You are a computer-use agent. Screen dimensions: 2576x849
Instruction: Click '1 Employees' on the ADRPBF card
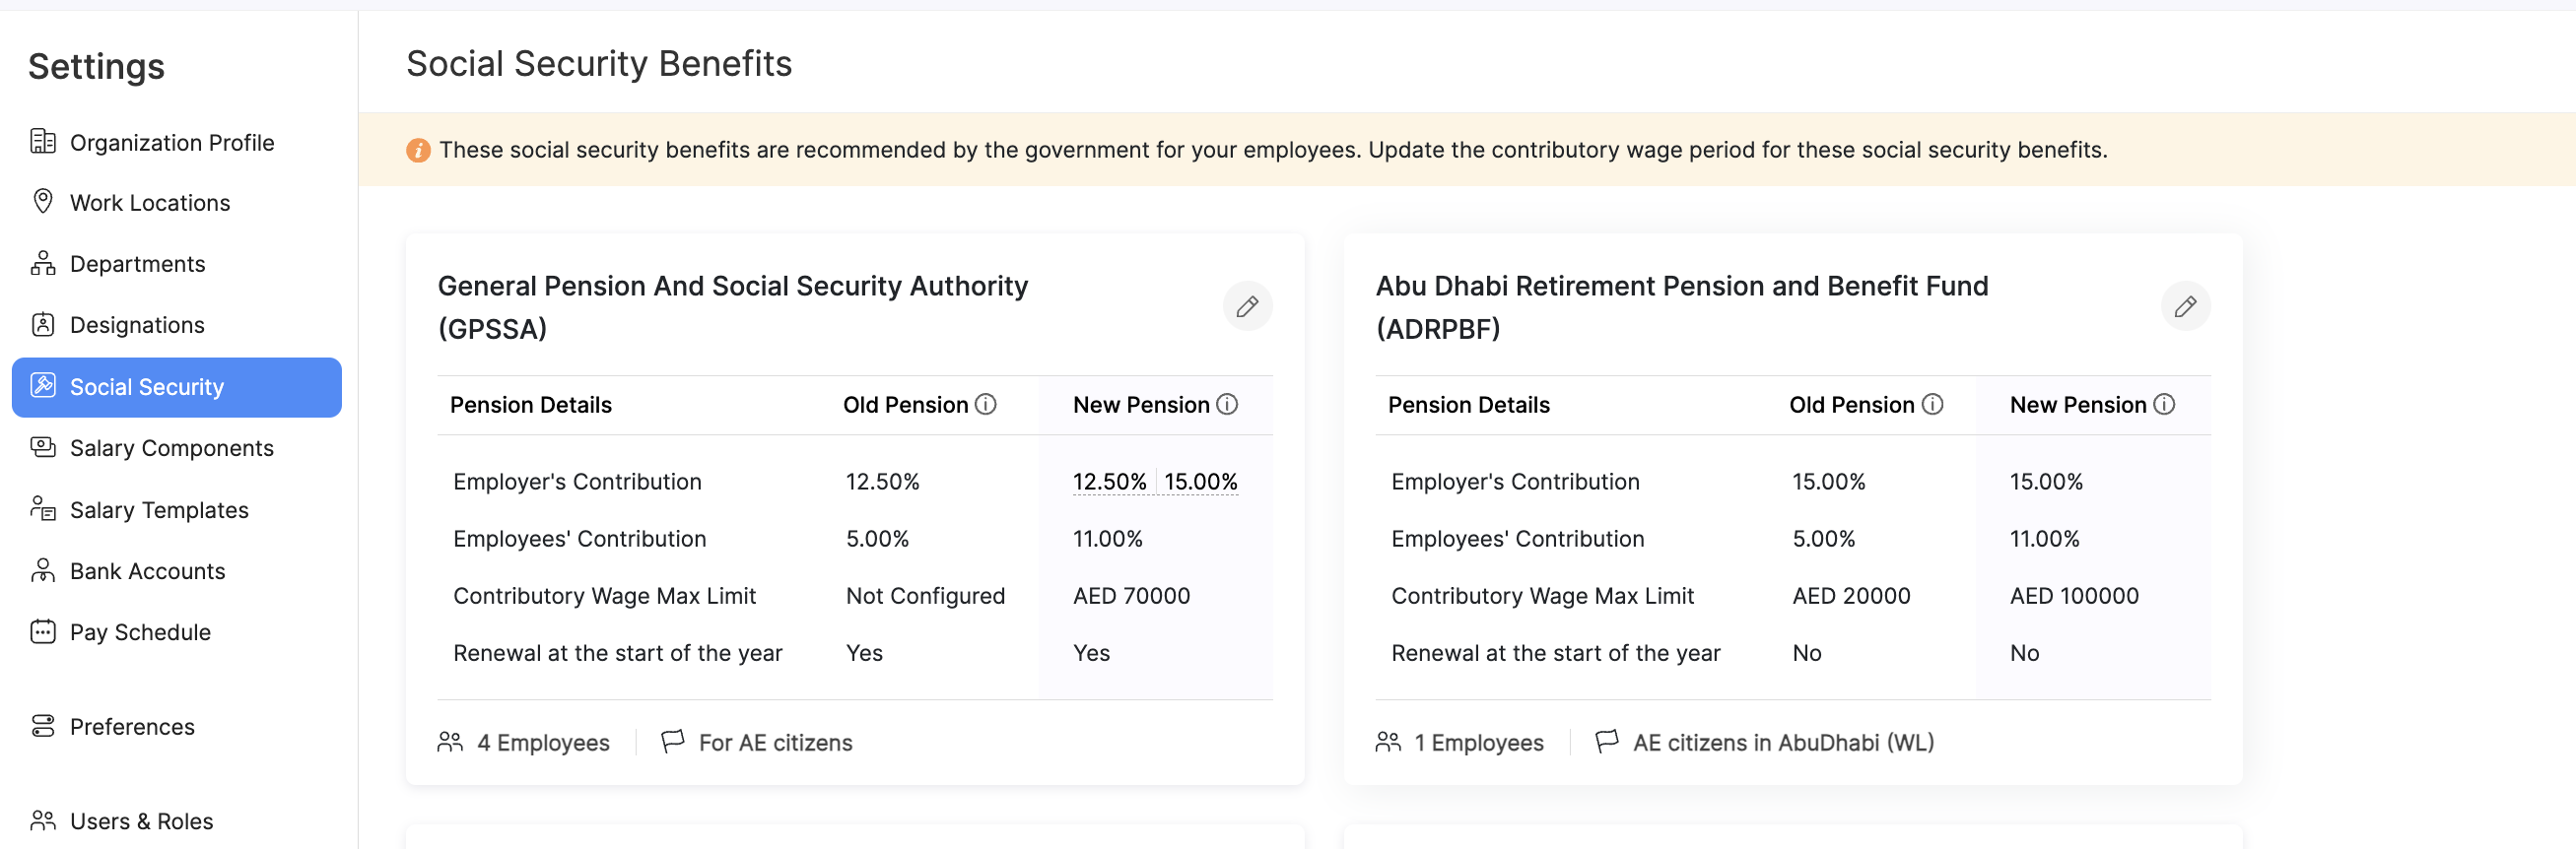(x=1478, y=742)
